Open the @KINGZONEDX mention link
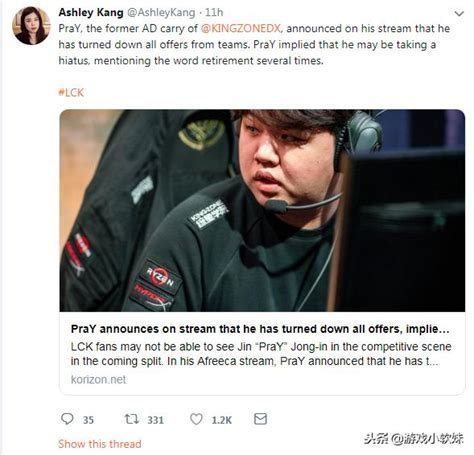 coord(241,28)
